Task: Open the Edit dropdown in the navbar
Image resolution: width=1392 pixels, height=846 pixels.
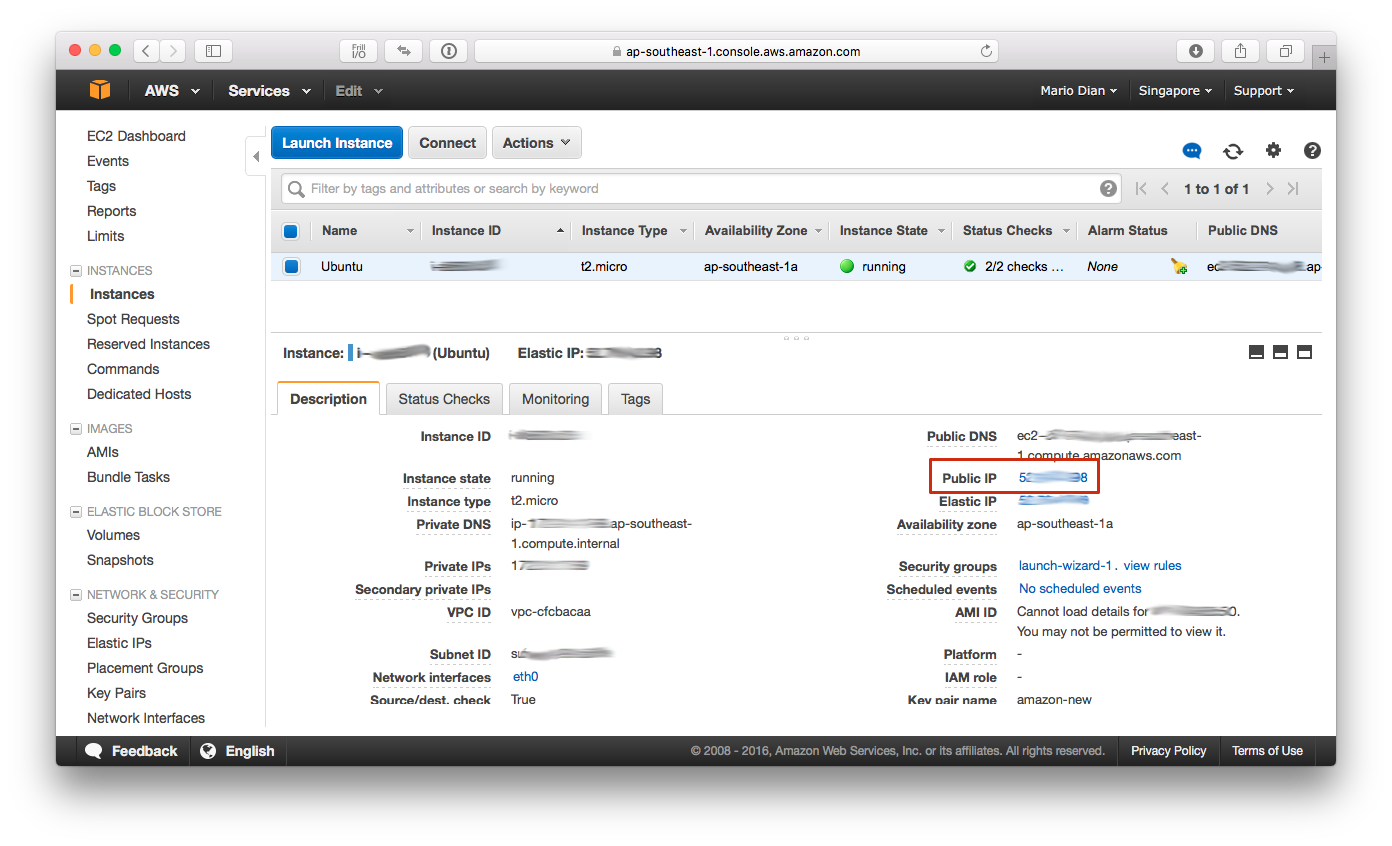Action: click(359, 90)
